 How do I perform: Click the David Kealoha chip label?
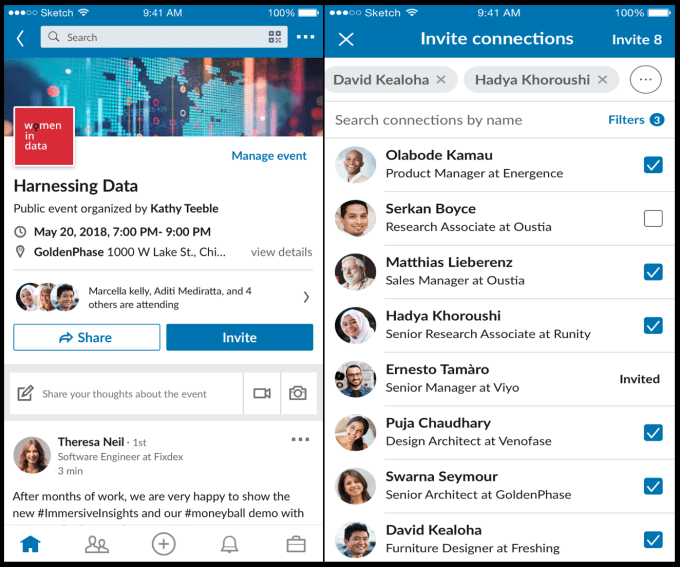click(x=381, y=79)
